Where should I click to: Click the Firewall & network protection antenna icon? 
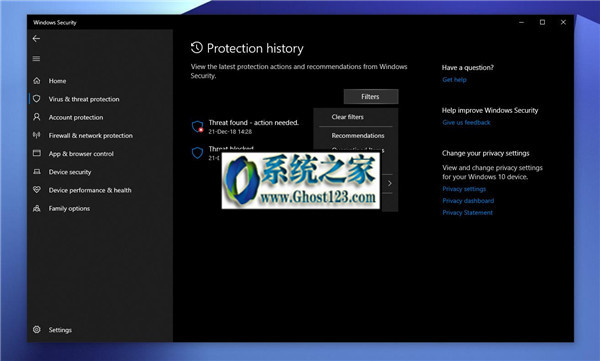pyautogui.click(x=37, y=135)
